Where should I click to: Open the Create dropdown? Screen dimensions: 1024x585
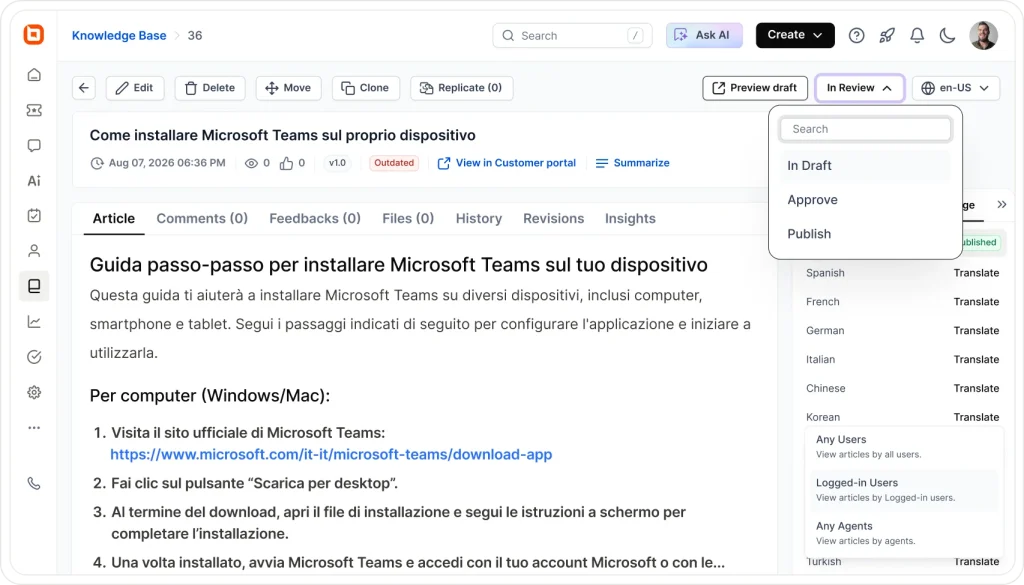coord(795,35)
